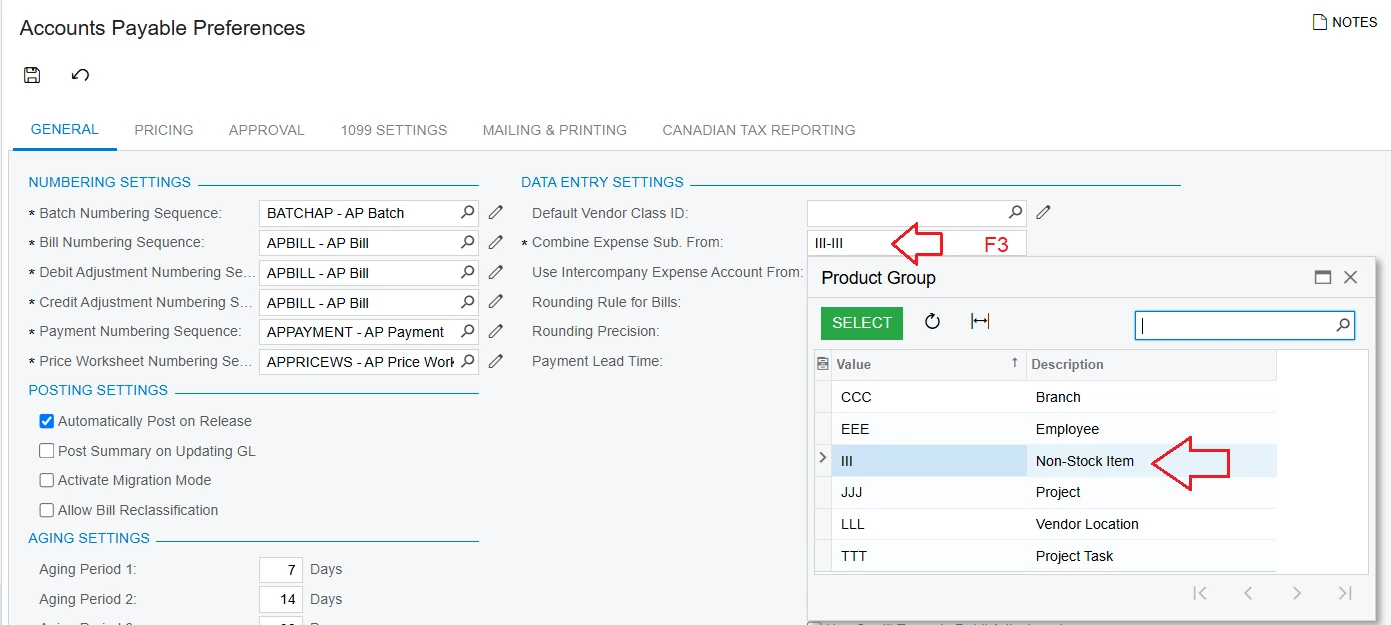
Task: Enable Activate Migration Mode
Action: tap(47, 480)
